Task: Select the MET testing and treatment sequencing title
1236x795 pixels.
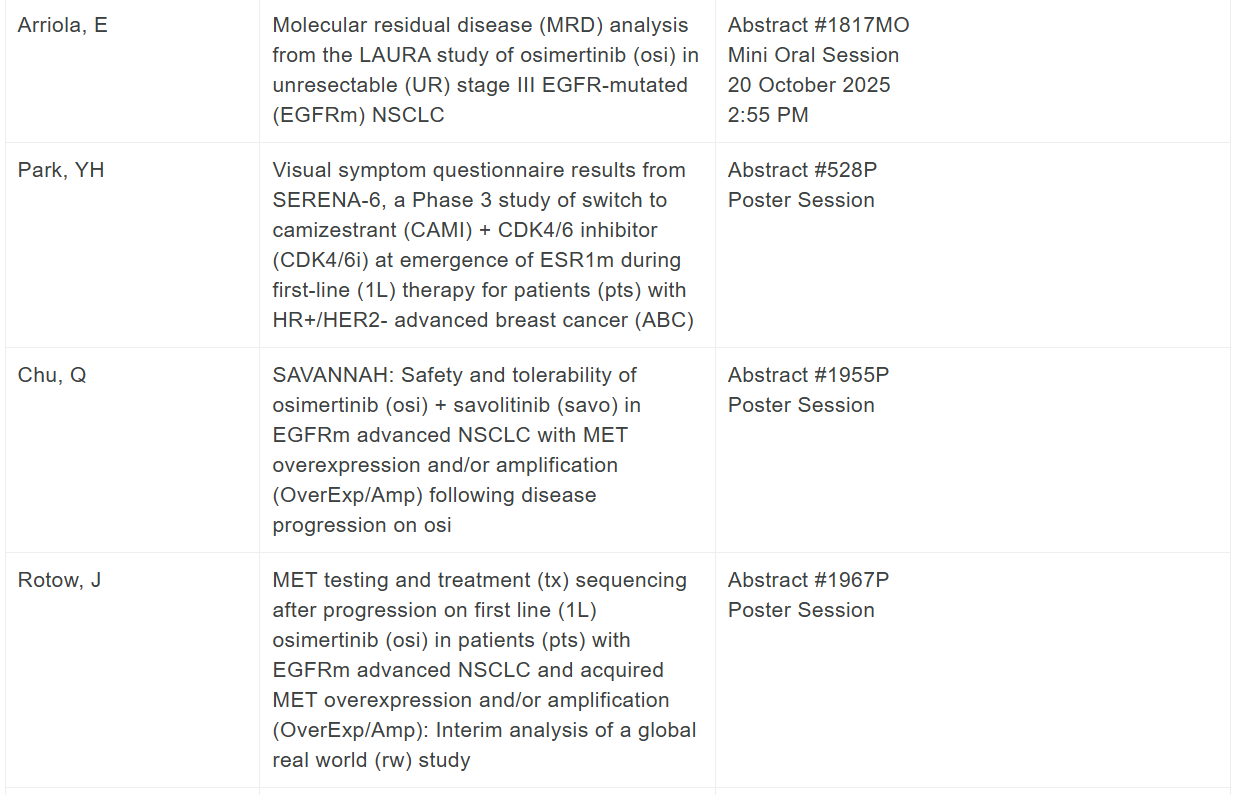Action: pyautogui.click(x=485, y=670)
